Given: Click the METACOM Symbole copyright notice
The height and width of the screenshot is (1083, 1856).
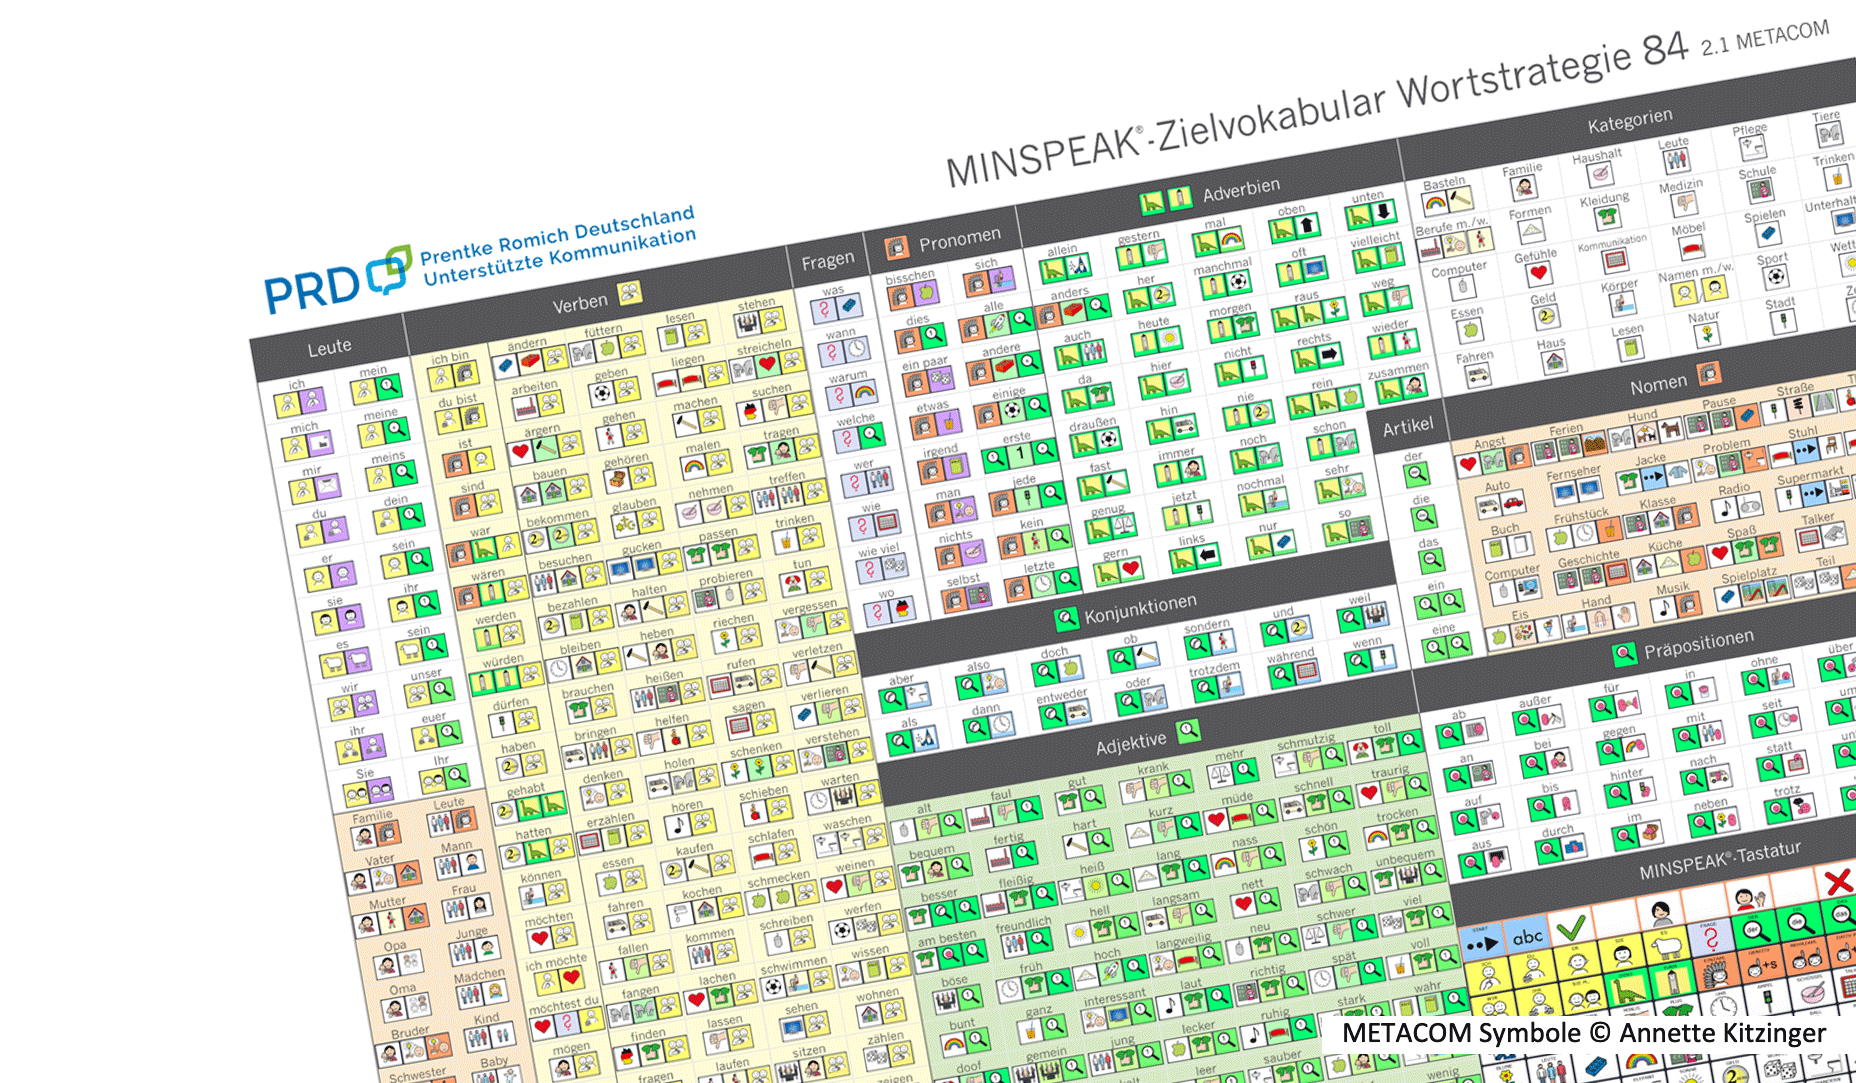Looking at the screenshot, I should (1583, 1033).
